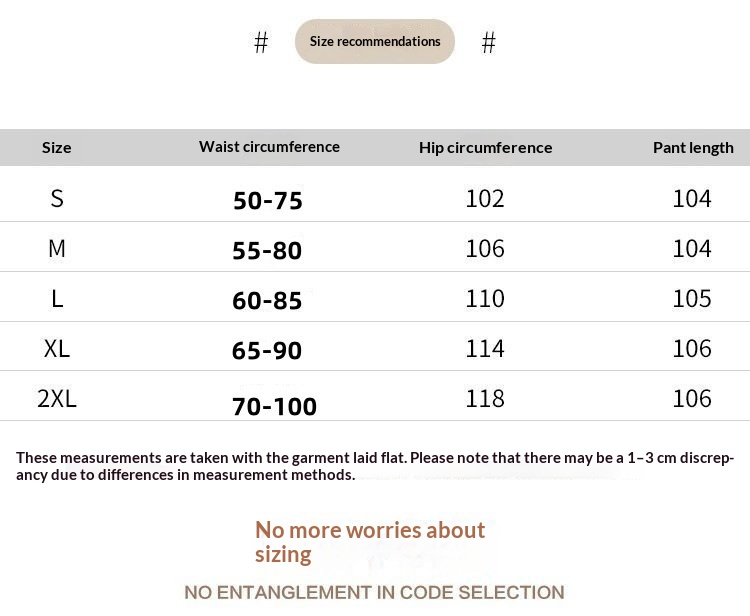Choose the XL size row label

point(57,348)
